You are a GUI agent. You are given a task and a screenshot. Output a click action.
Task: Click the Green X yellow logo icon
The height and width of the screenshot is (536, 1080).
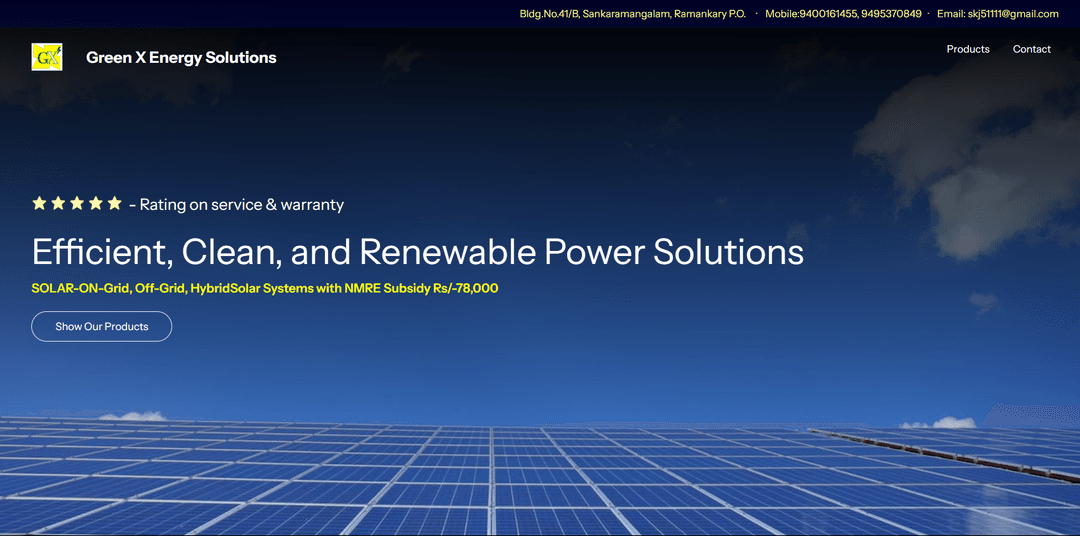47,57
